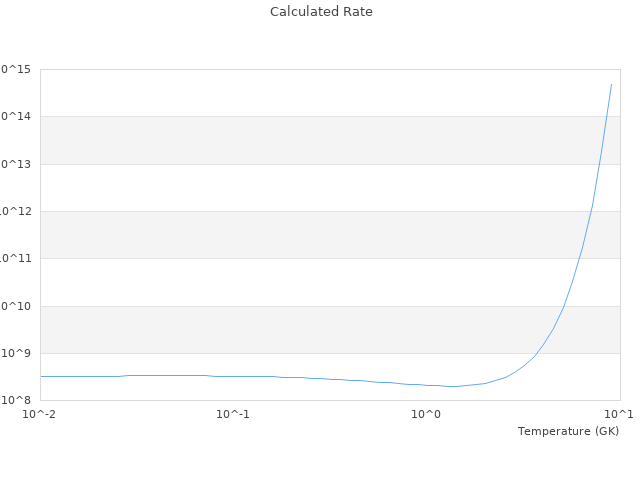640x480 pixels.
Task: Click the "Calculated Rate" chart title
Action: tap(321, 12)
